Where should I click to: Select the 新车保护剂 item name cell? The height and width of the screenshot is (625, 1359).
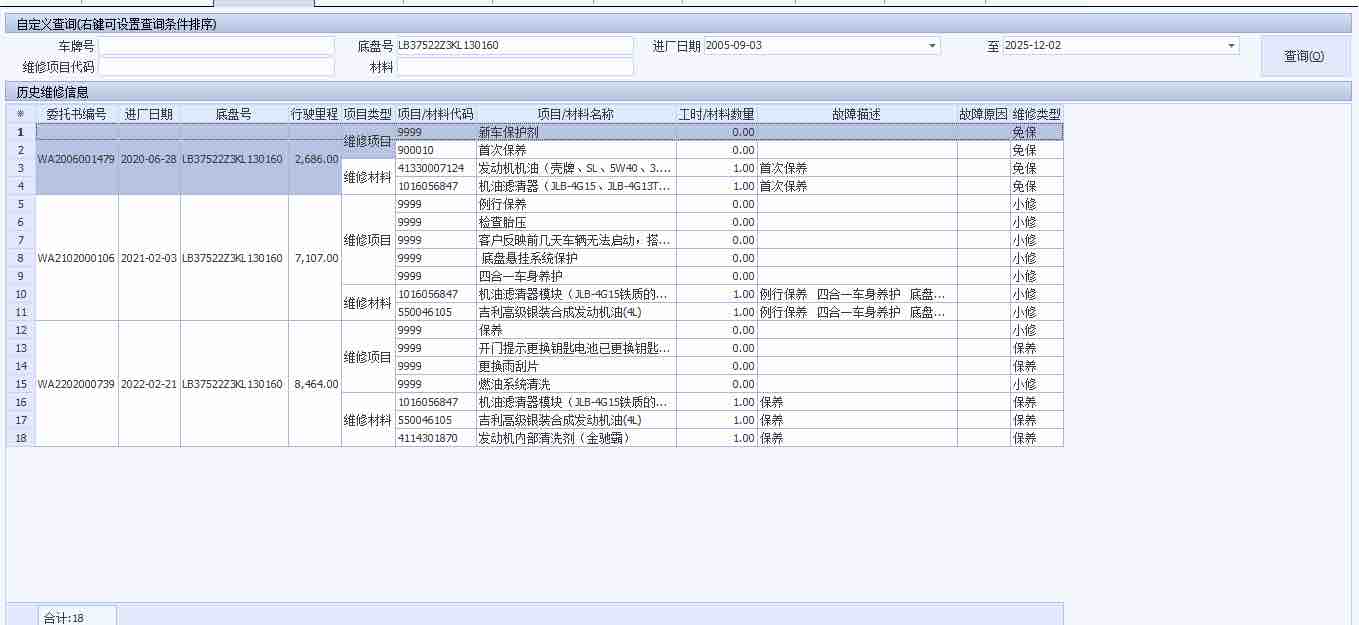[576, 132]
